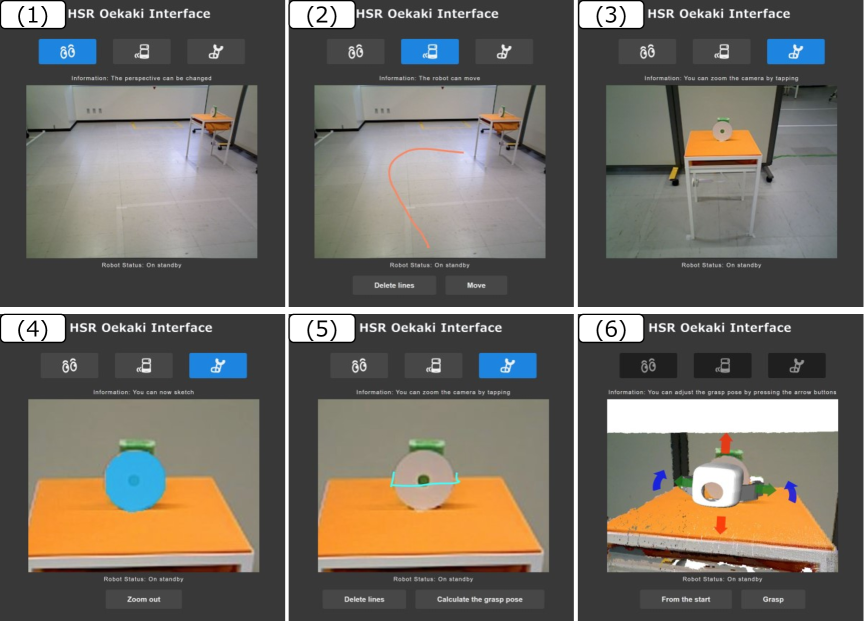This screenshot has width=864, height=621.
Task: Click the downward red arrow in panel 6
Action: pyautogui.click(x=720, y=525)
